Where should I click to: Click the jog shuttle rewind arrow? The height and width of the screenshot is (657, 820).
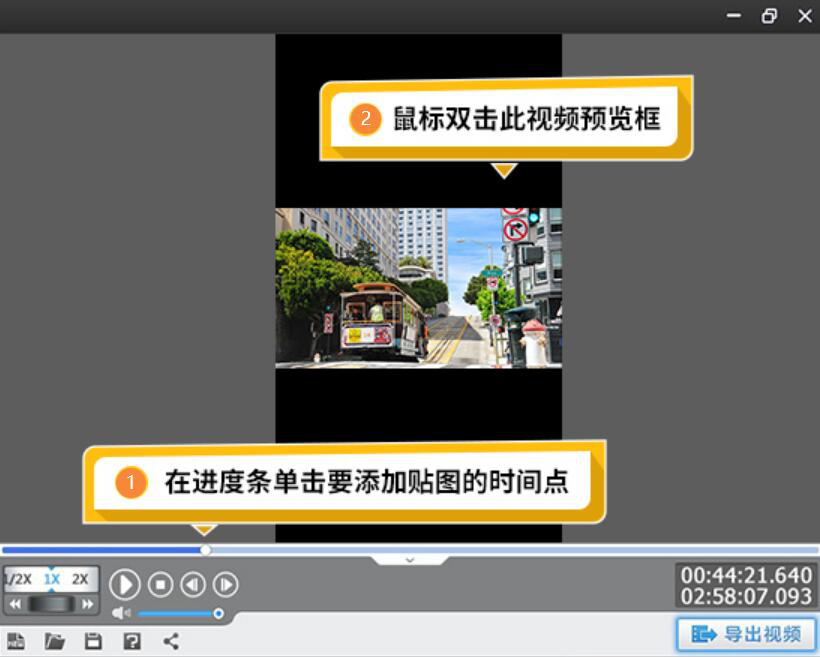13,603
